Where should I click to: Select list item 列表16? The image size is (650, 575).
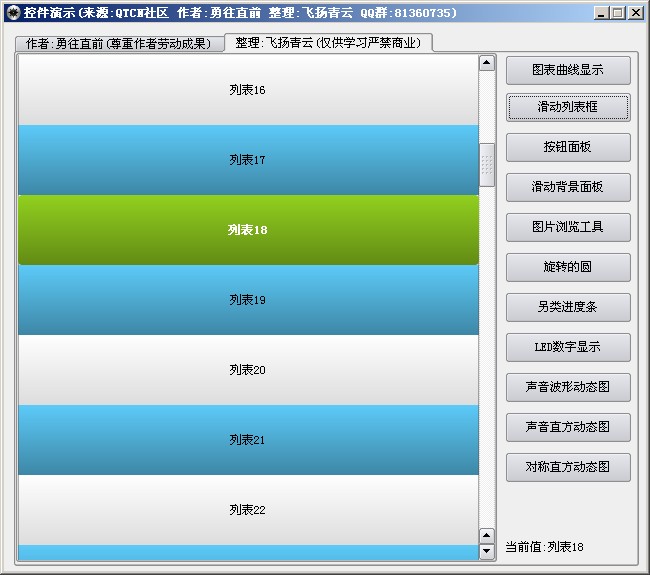pyautogui.click(x=248, y=90)
